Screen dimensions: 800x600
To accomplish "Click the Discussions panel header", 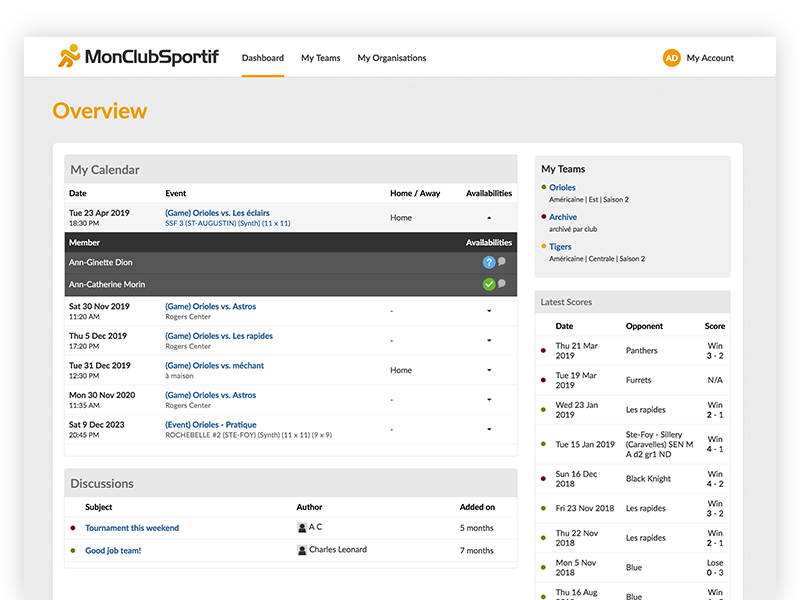I will (291, 483).
